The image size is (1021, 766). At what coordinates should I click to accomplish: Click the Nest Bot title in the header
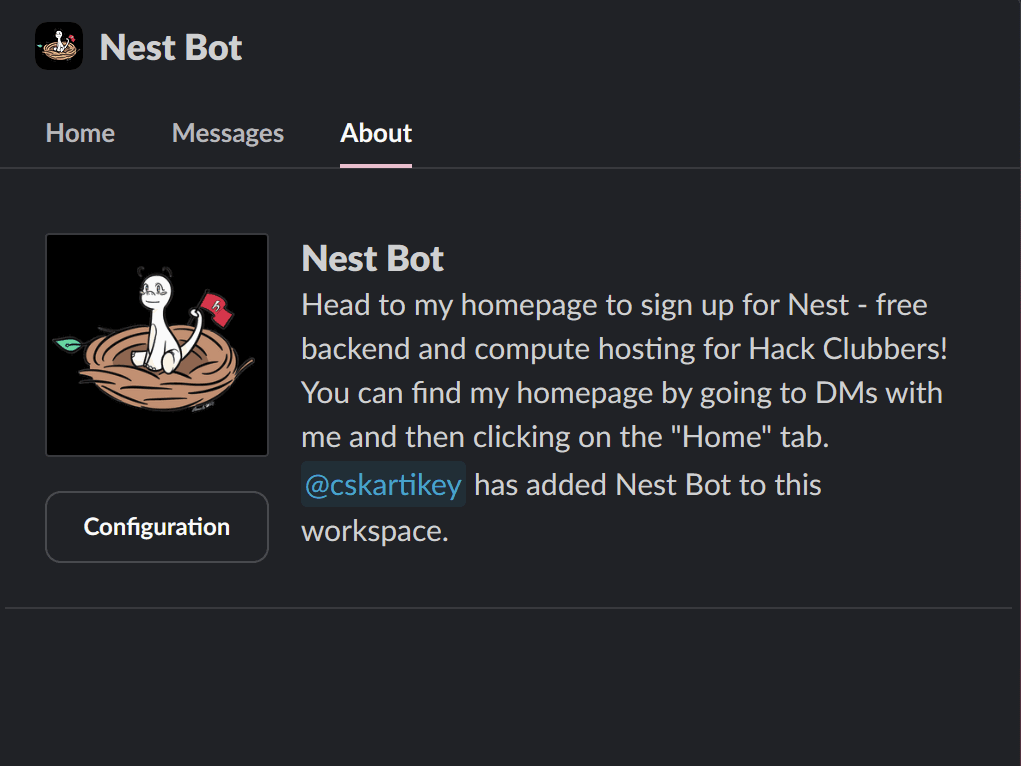point(171,48)
